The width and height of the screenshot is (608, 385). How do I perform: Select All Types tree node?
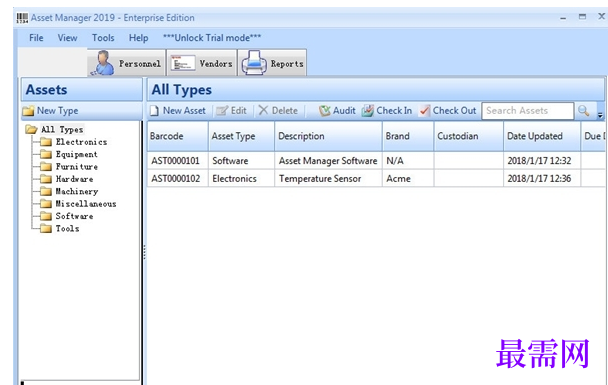click(x=62, y=129)
